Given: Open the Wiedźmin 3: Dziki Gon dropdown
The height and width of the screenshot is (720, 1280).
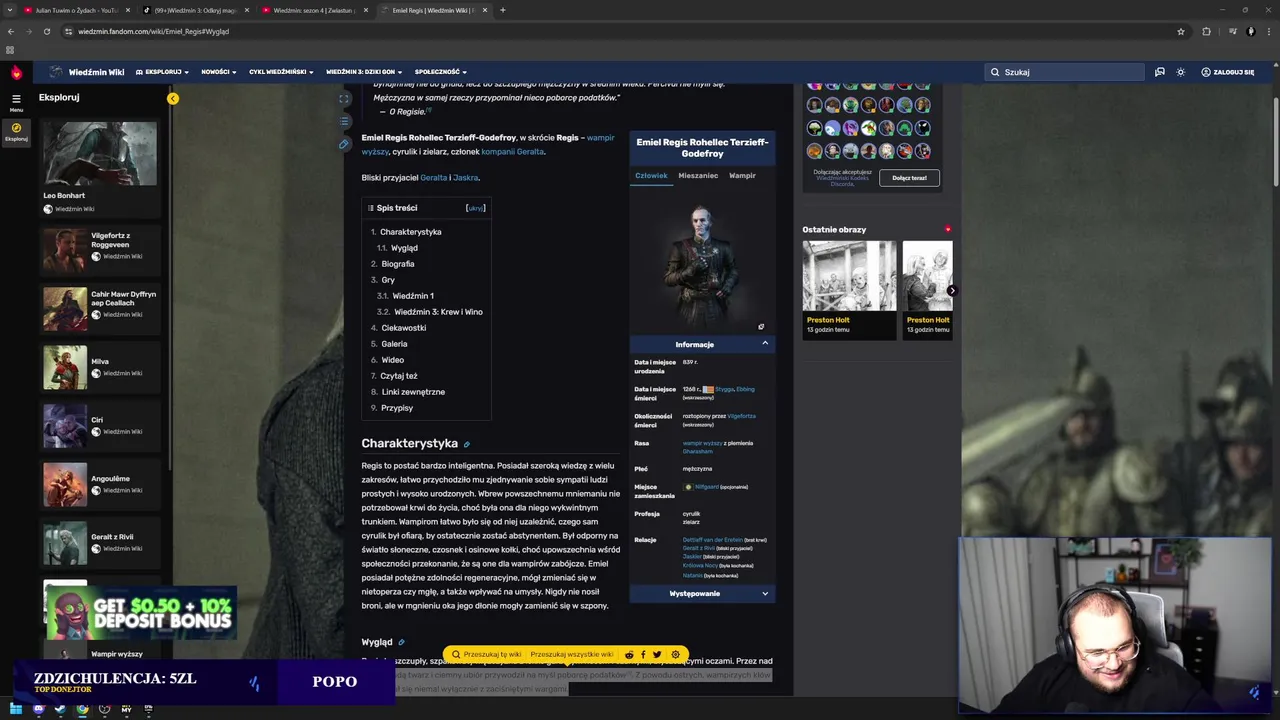Looking at the screenshot, I should pos(364,72).
